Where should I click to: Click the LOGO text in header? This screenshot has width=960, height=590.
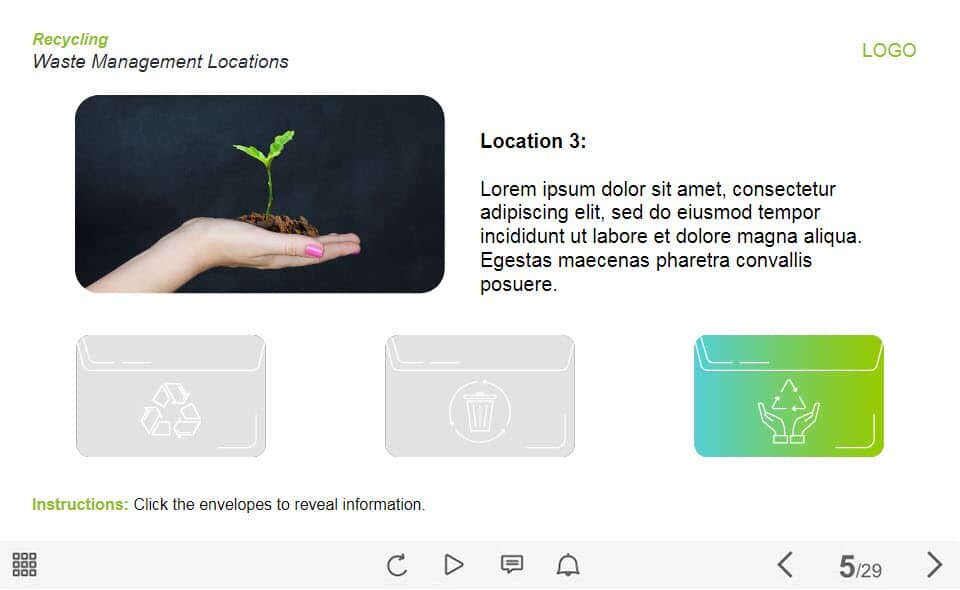(x=889, y=50)
